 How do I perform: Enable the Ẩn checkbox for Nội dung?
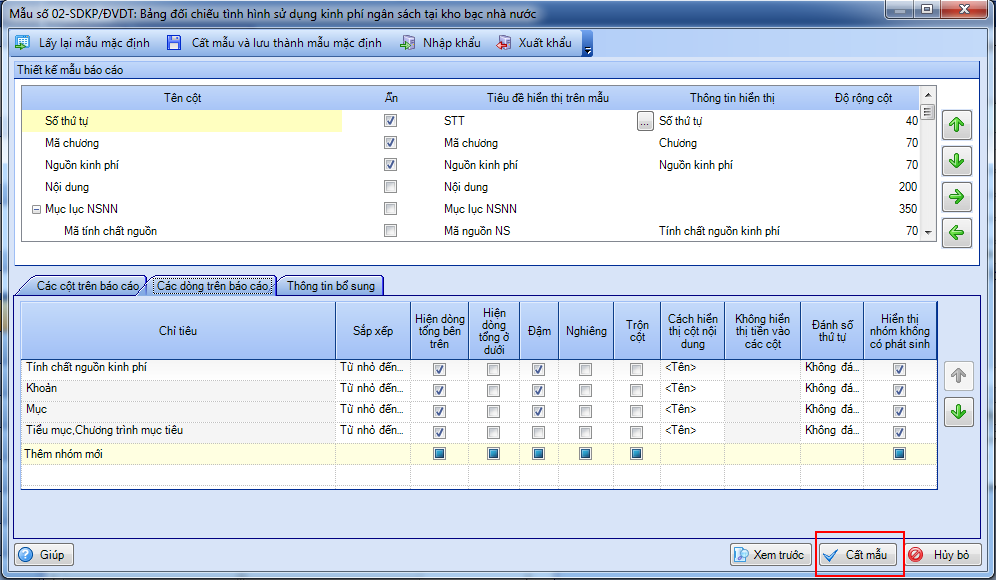point(390,187)
